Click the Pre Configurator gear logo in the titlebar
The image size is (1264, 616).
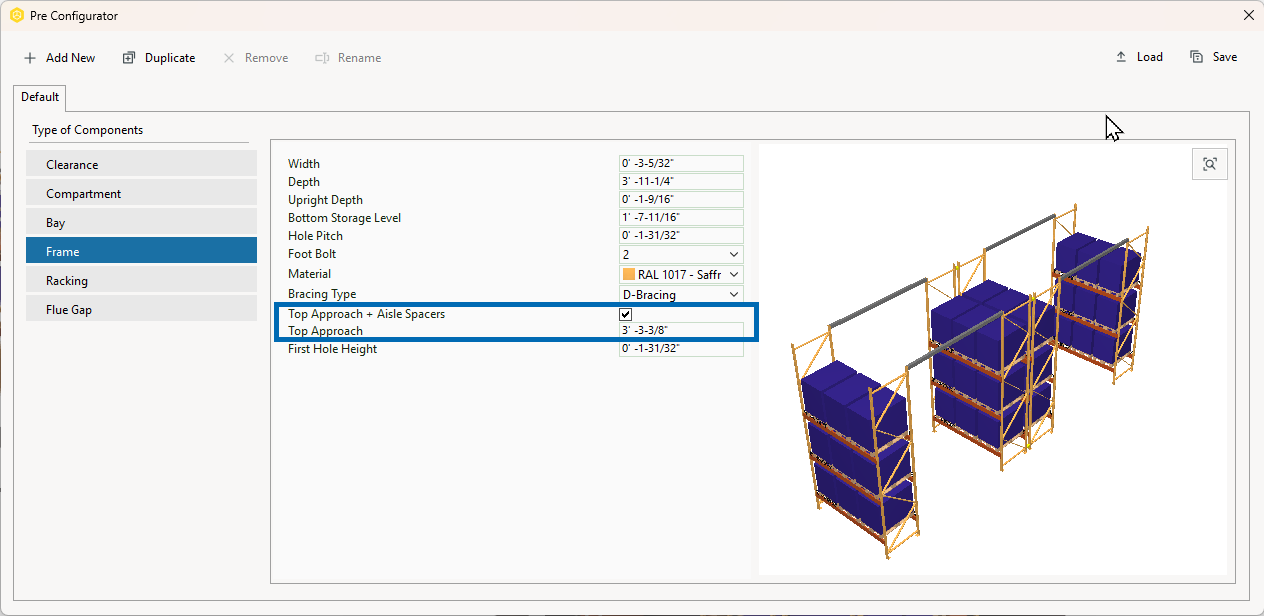tap(15, 15)
